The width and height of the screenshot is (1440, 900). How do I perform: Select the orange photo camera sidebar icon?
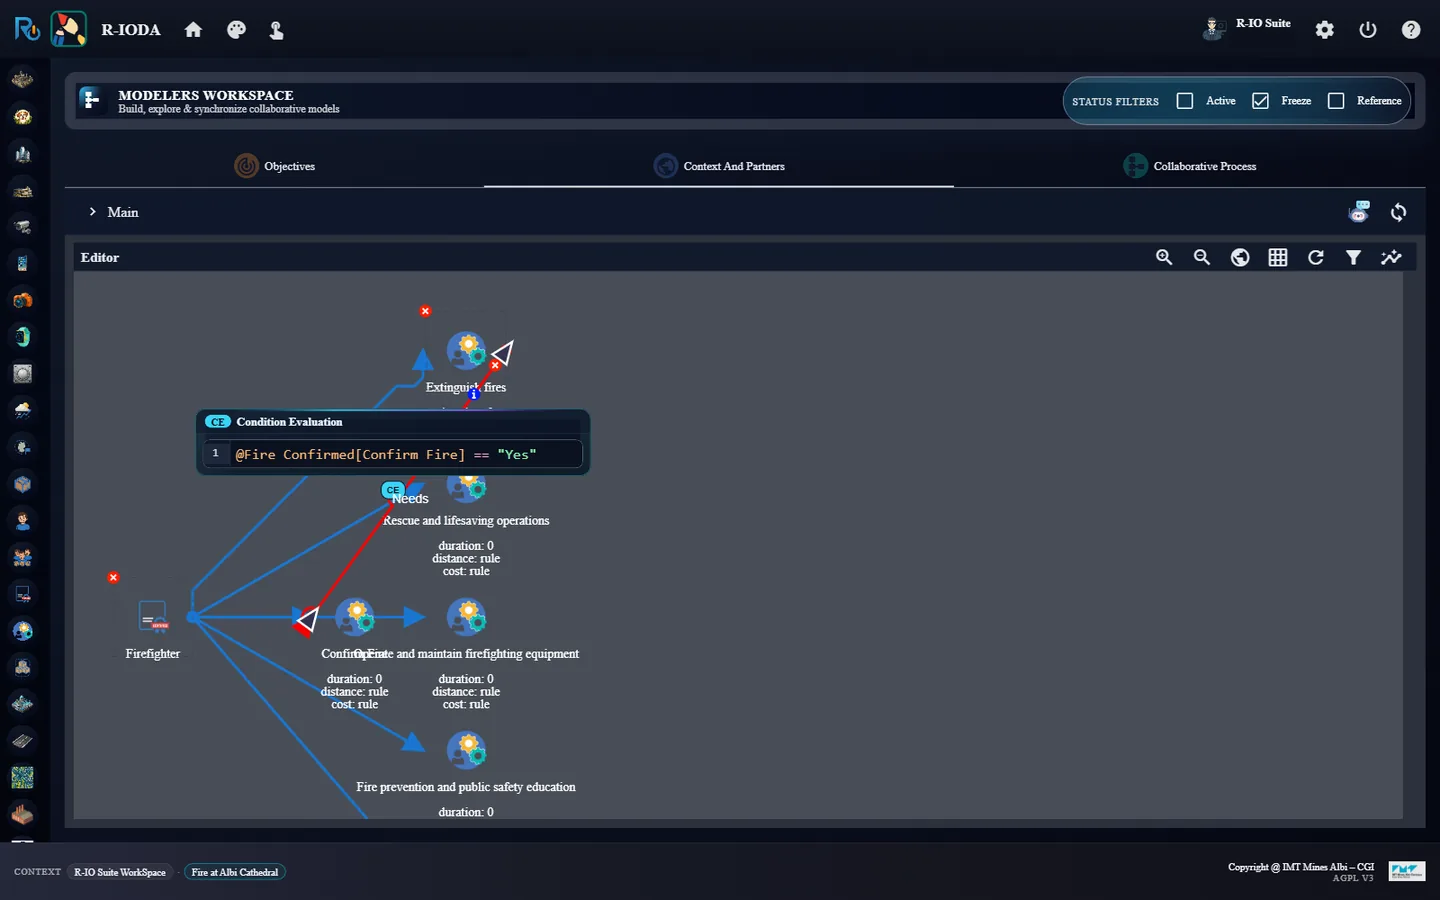(x=22, y=300)
